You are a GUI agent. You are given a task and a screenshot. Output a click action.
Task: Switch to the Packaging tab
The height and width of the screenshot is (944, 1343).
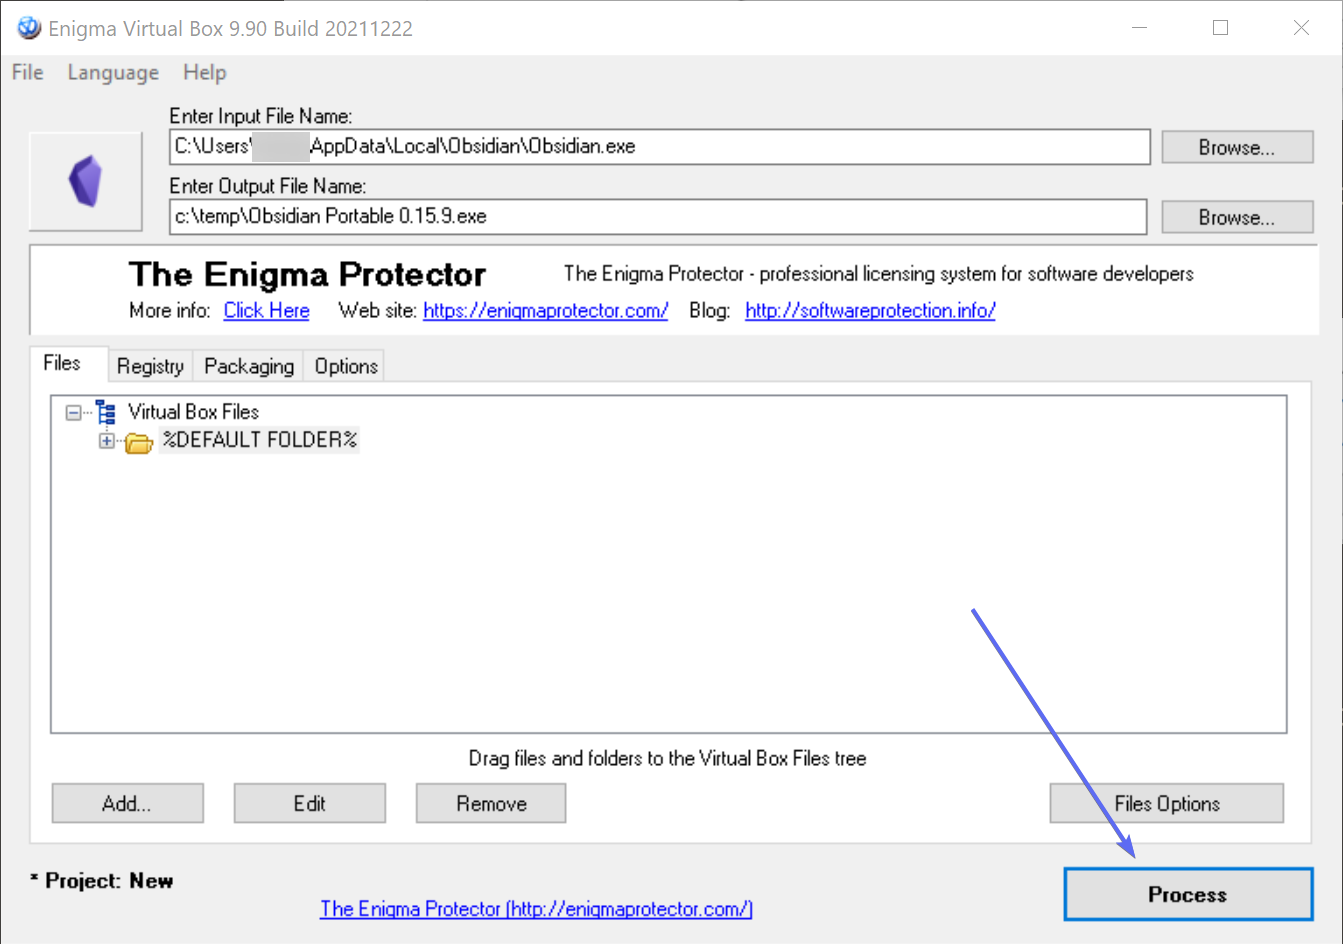[249, 366]
